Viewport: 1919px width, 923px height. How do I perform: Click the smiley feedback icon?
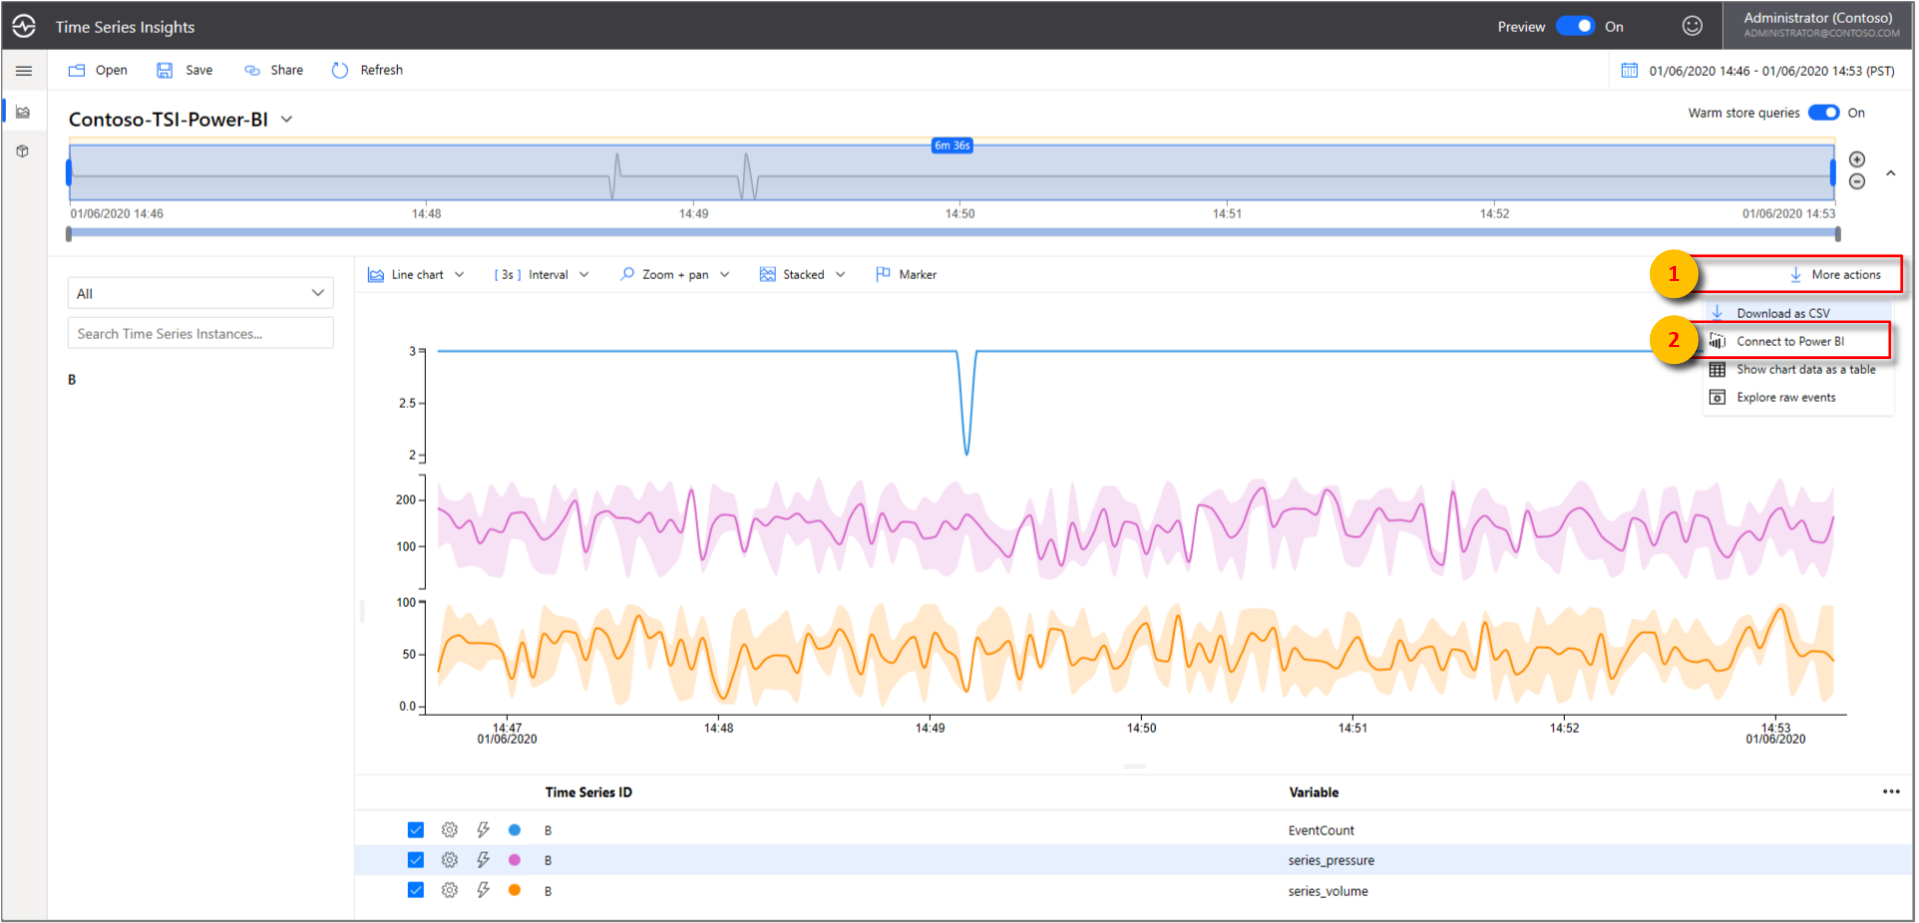click(x=1692, y=26)
